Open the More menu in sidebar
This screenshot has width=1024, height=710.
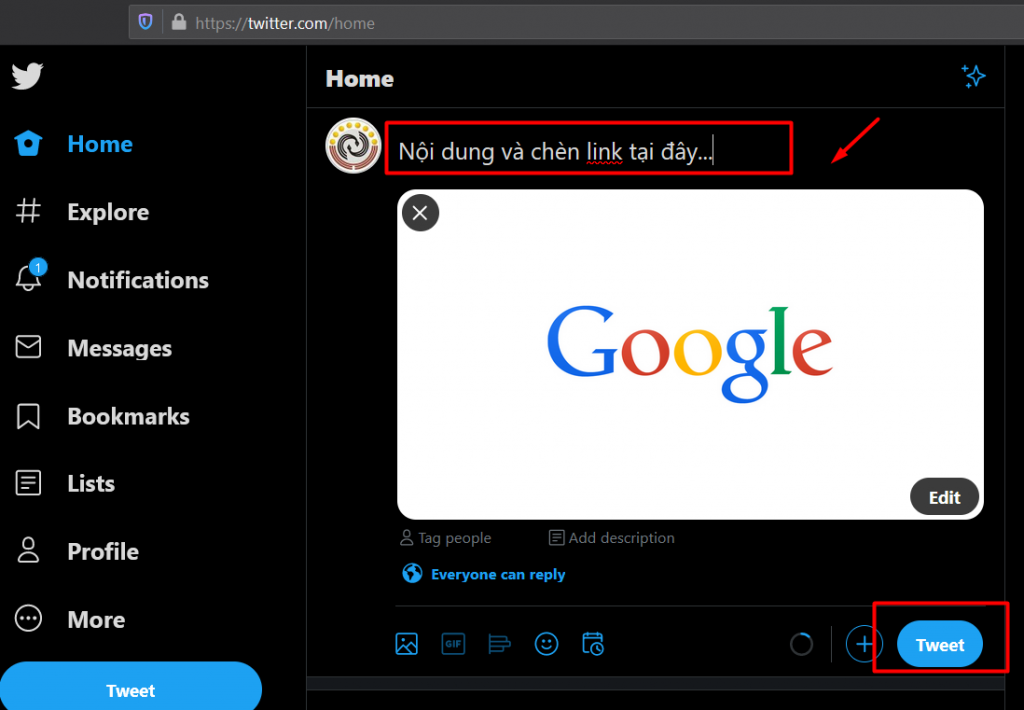point(70,619)
